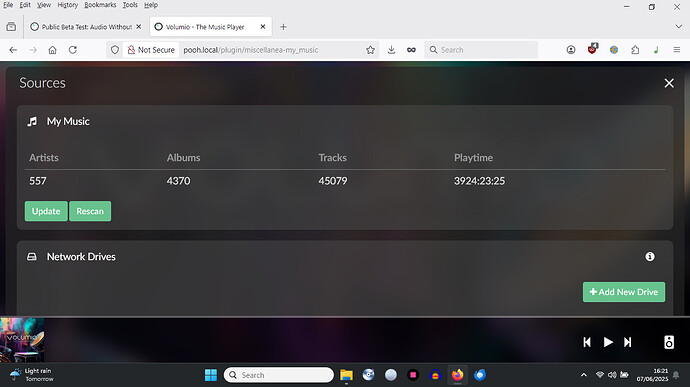Show hidden system tray icons
The image size is (690, 387).
(x=584, y=375)
